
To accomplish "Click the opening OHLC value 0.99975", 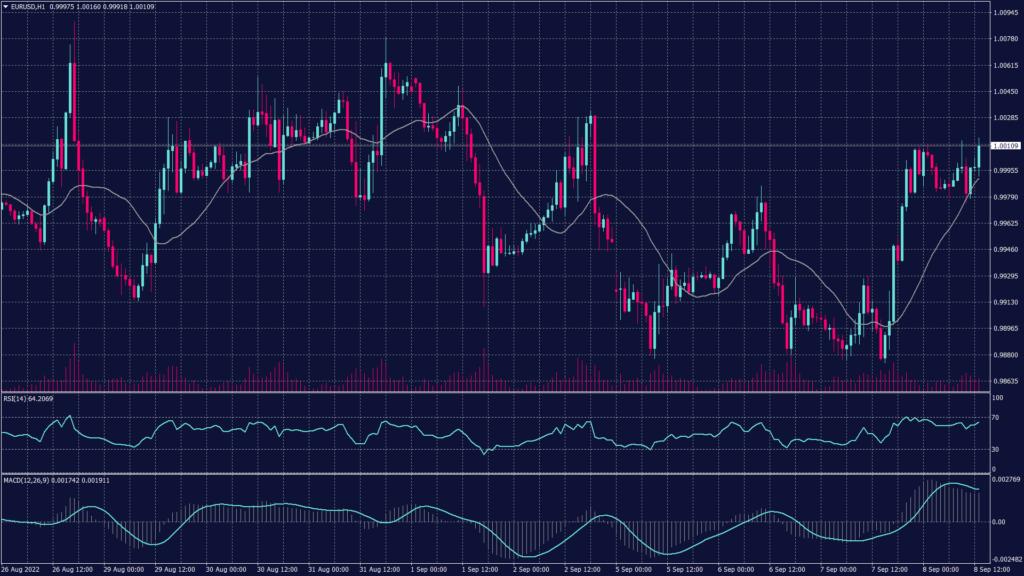I will pos(62,5).
